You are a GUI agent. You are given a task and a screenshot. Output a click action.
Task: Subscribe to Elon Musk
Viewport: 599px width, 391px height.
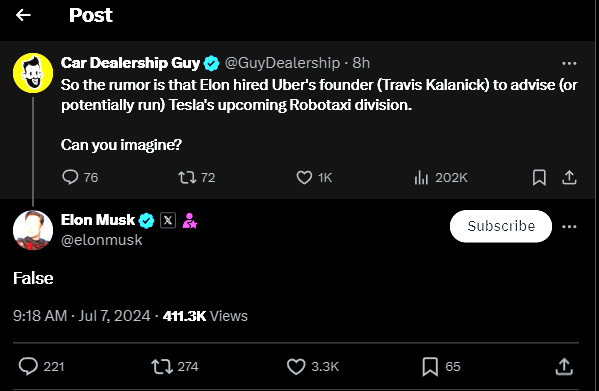(501, 226)
